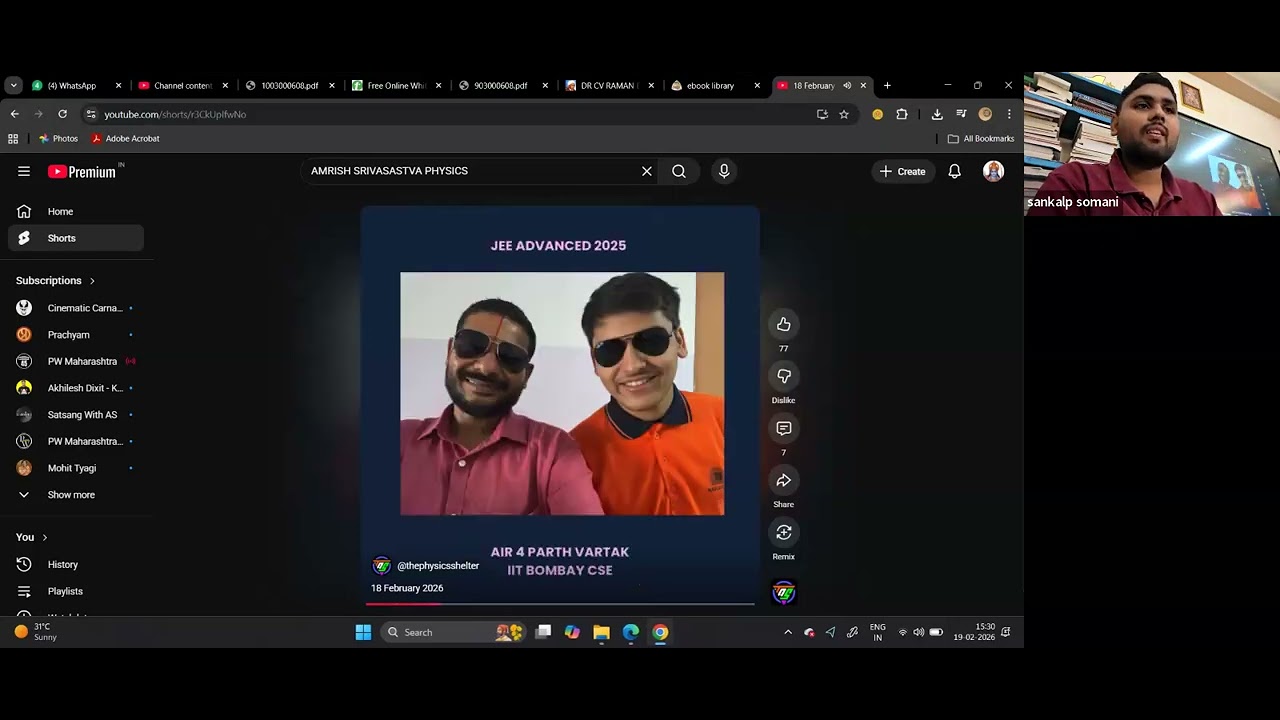Switch to the Channel content tab
Image resolution: width=1280 pixels, height=720 pixels.
tap(183, 86)
